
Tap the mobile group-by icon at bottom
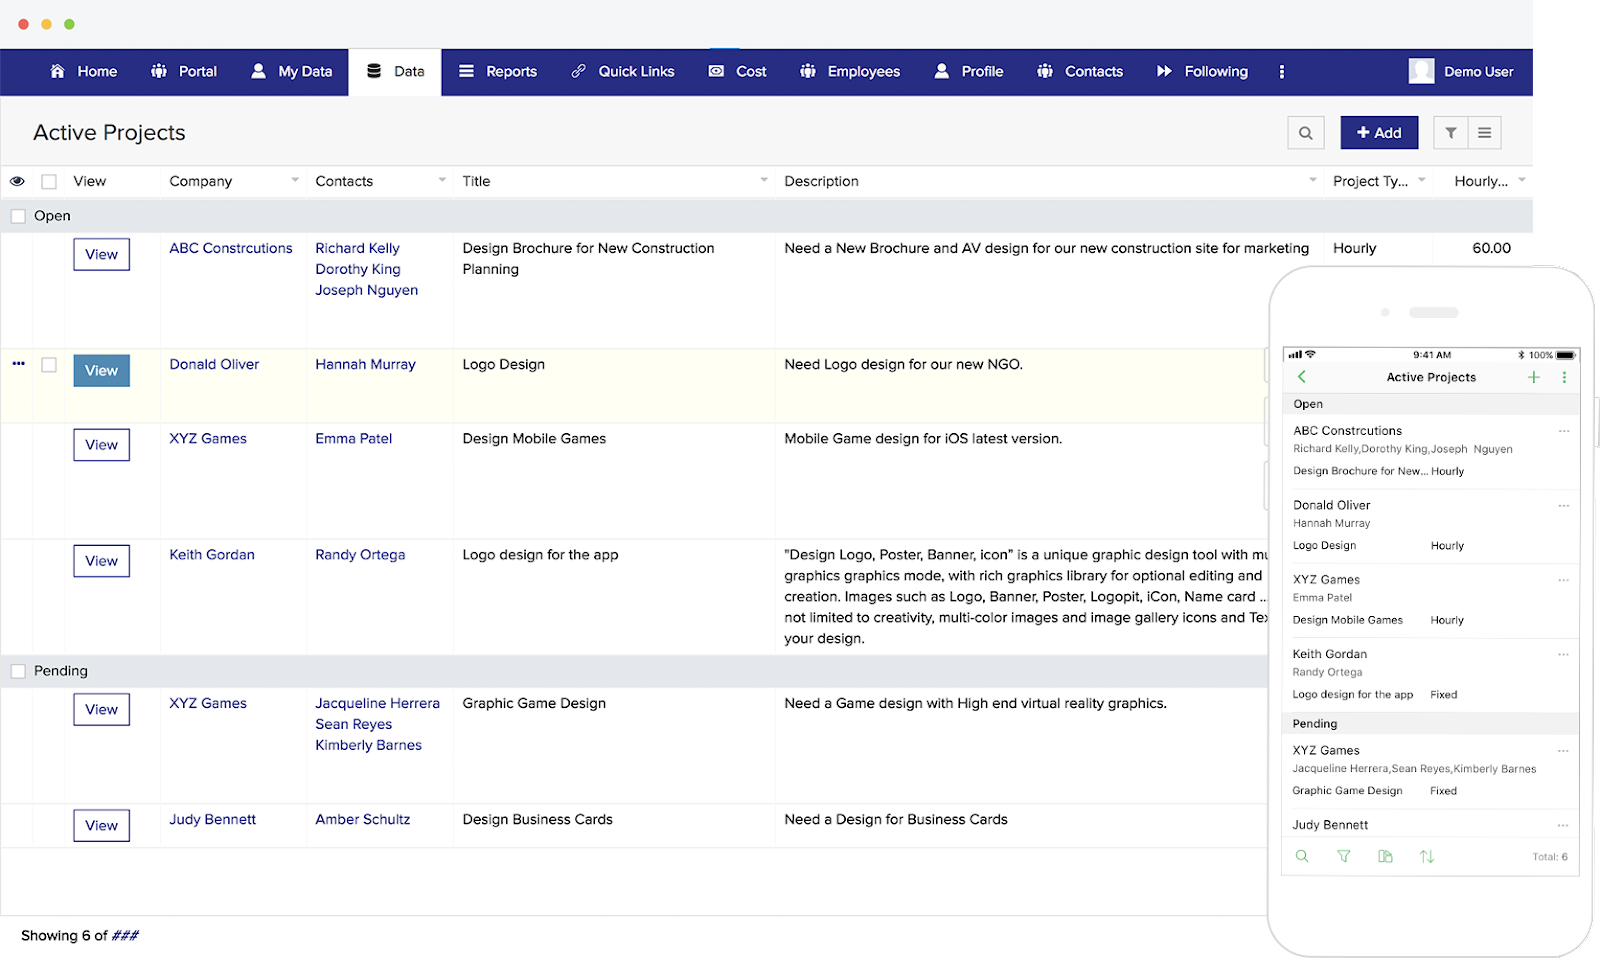point(1385,856)
